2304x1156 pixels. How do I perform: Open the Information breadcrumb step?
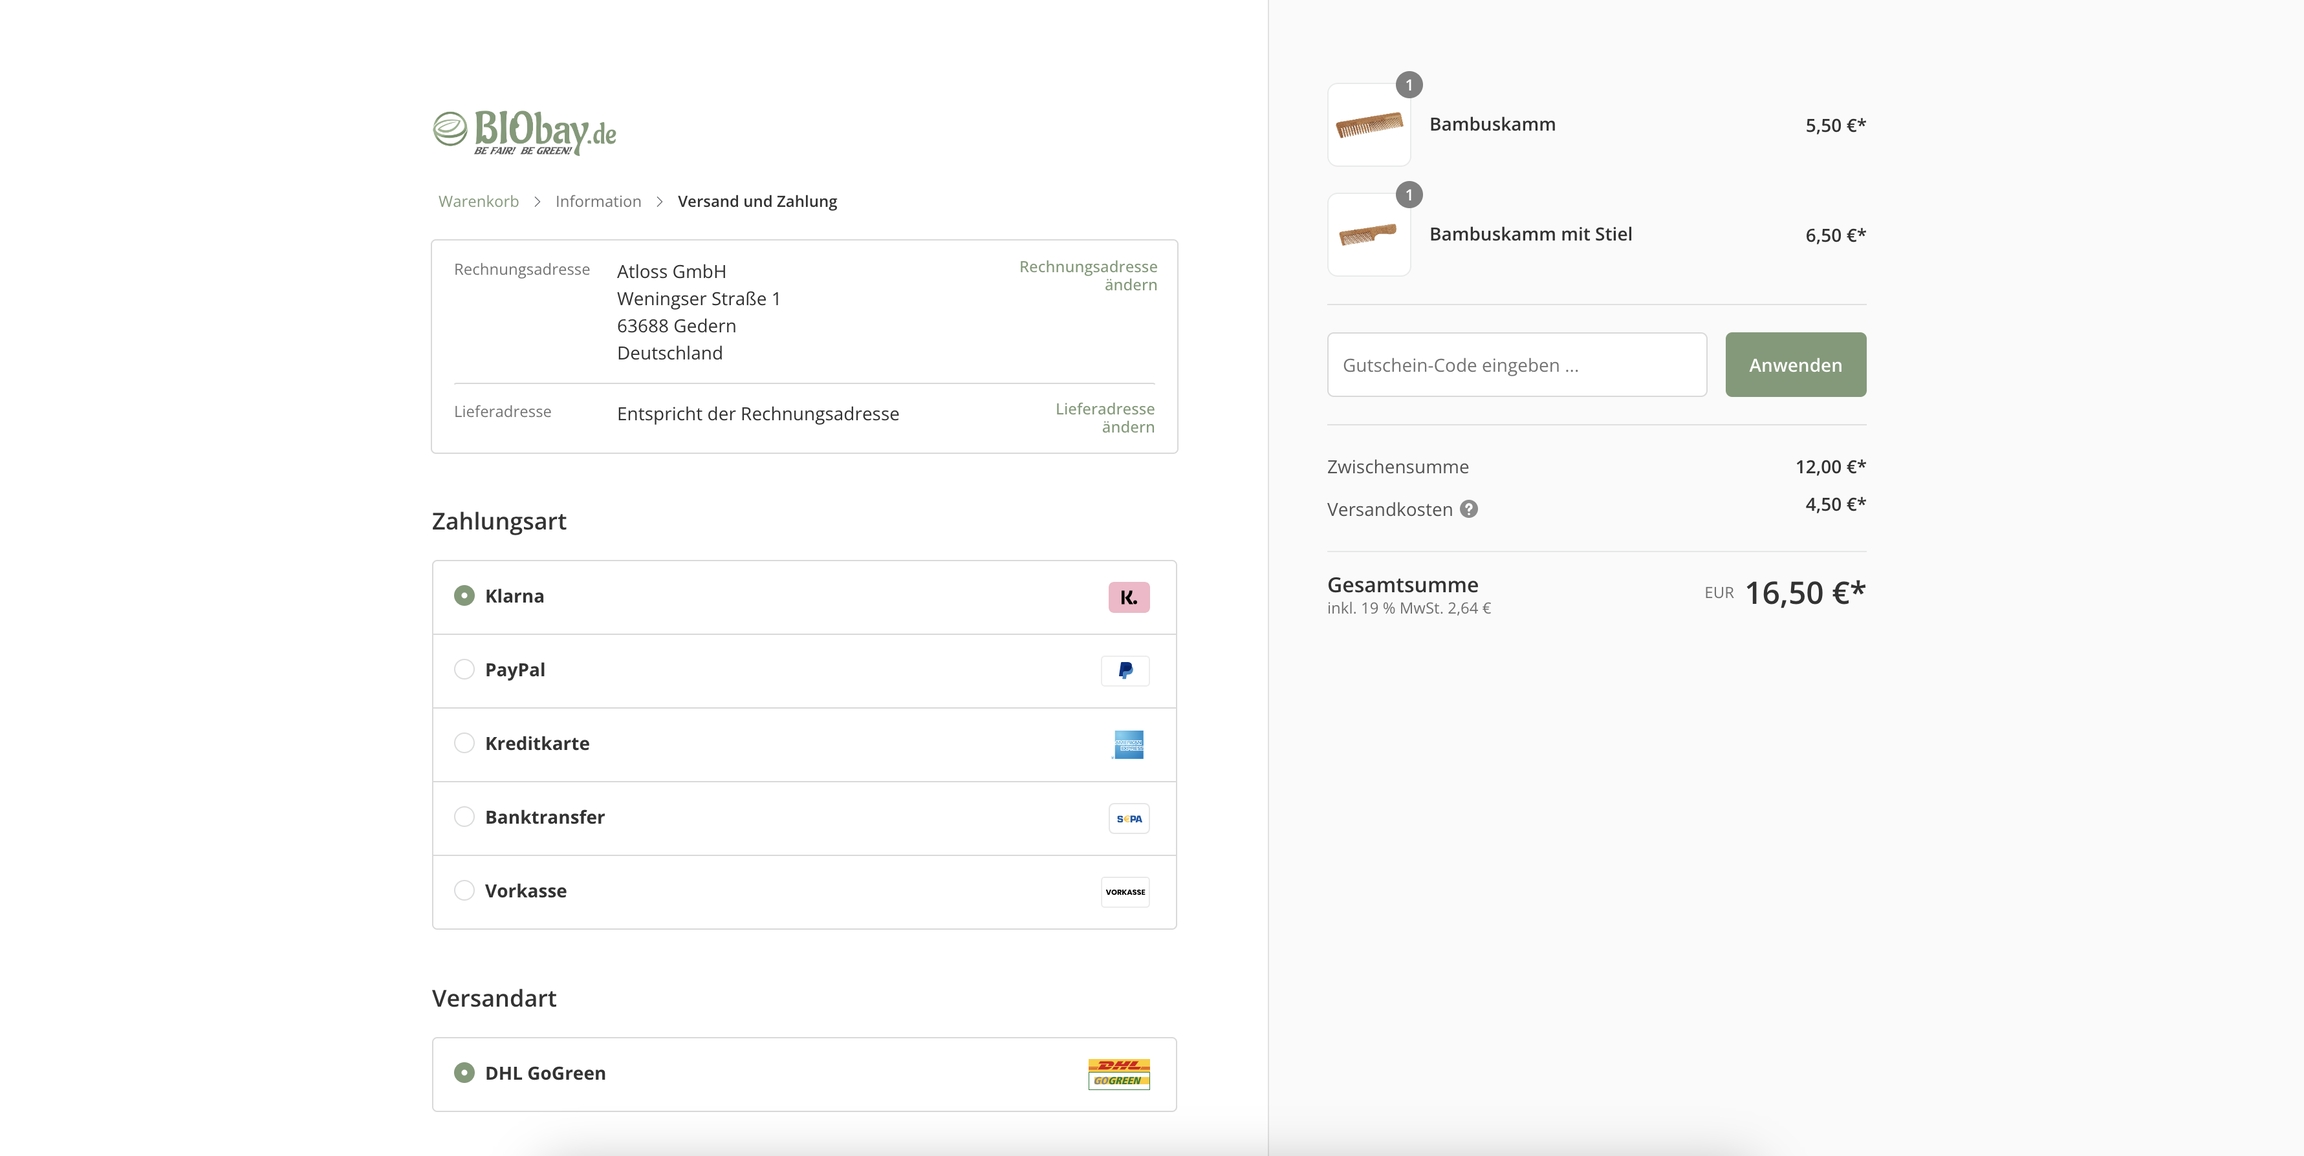coord(598,201)
